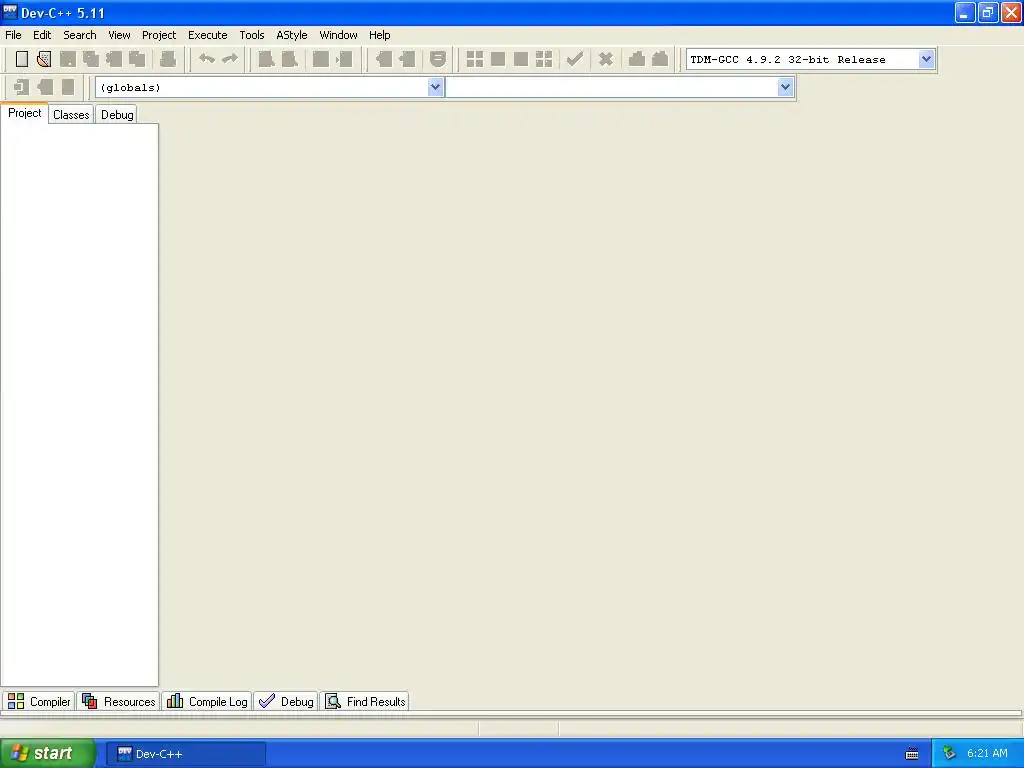The width and height of the screenshot is (1024, 768).
Task: Click the Find toolbar icon
Action: pyautogui.click(x=266, y=59)
